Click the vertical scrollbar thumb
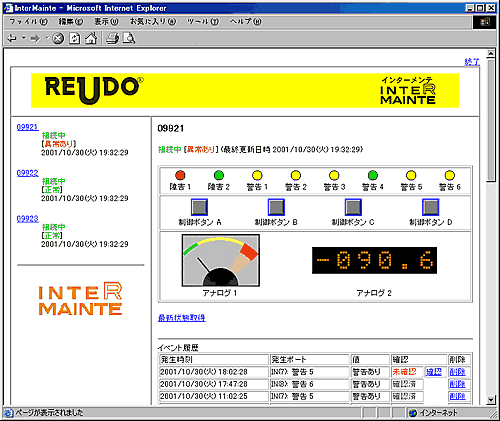500x421 pixels. (x=491, y=119)
